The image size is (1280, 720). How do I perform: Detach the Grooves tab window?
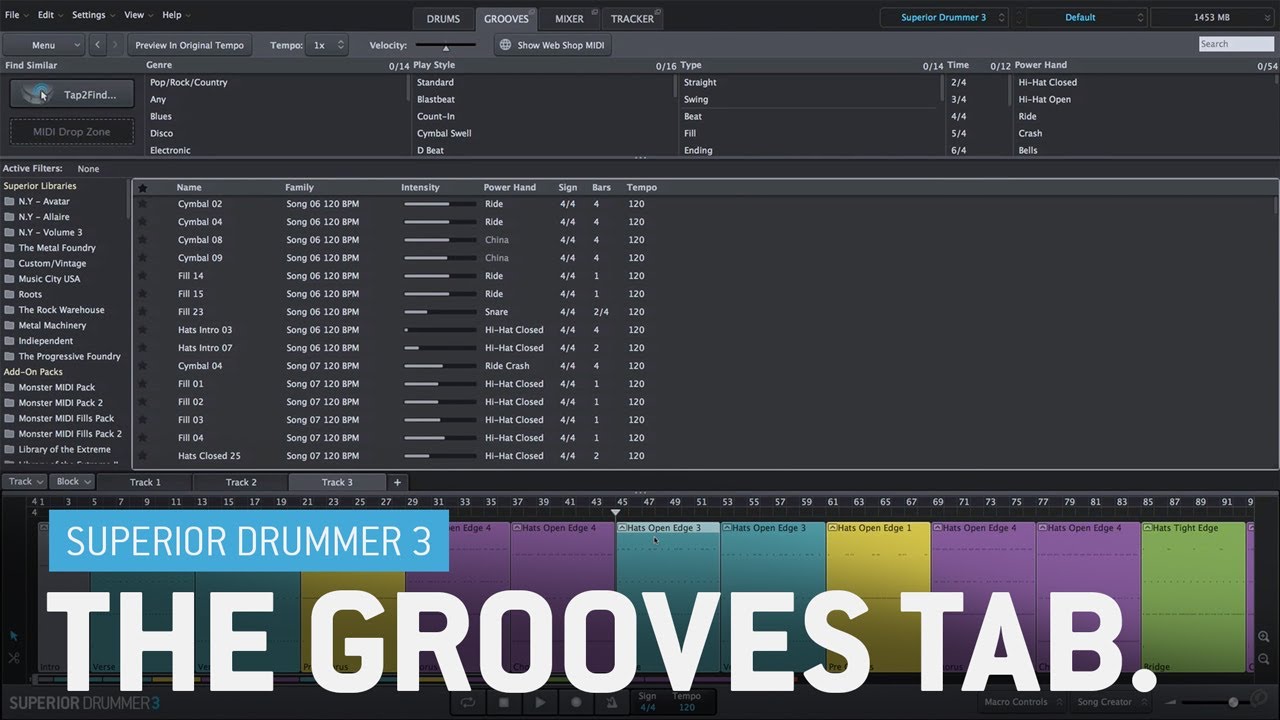coord(534,11)
